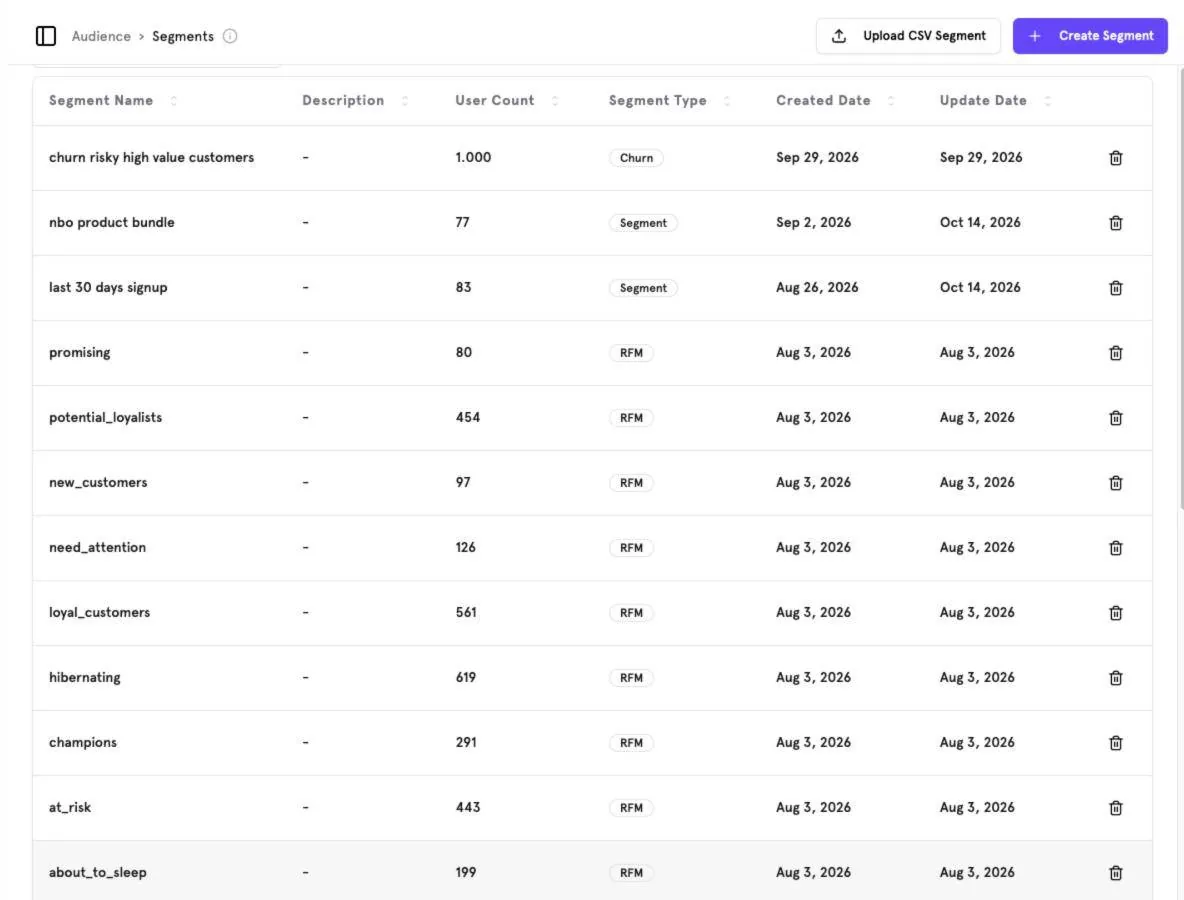Toggle the sidebar panel icon
This screenshot has height=900, width=1184.
tap(45, 36)
